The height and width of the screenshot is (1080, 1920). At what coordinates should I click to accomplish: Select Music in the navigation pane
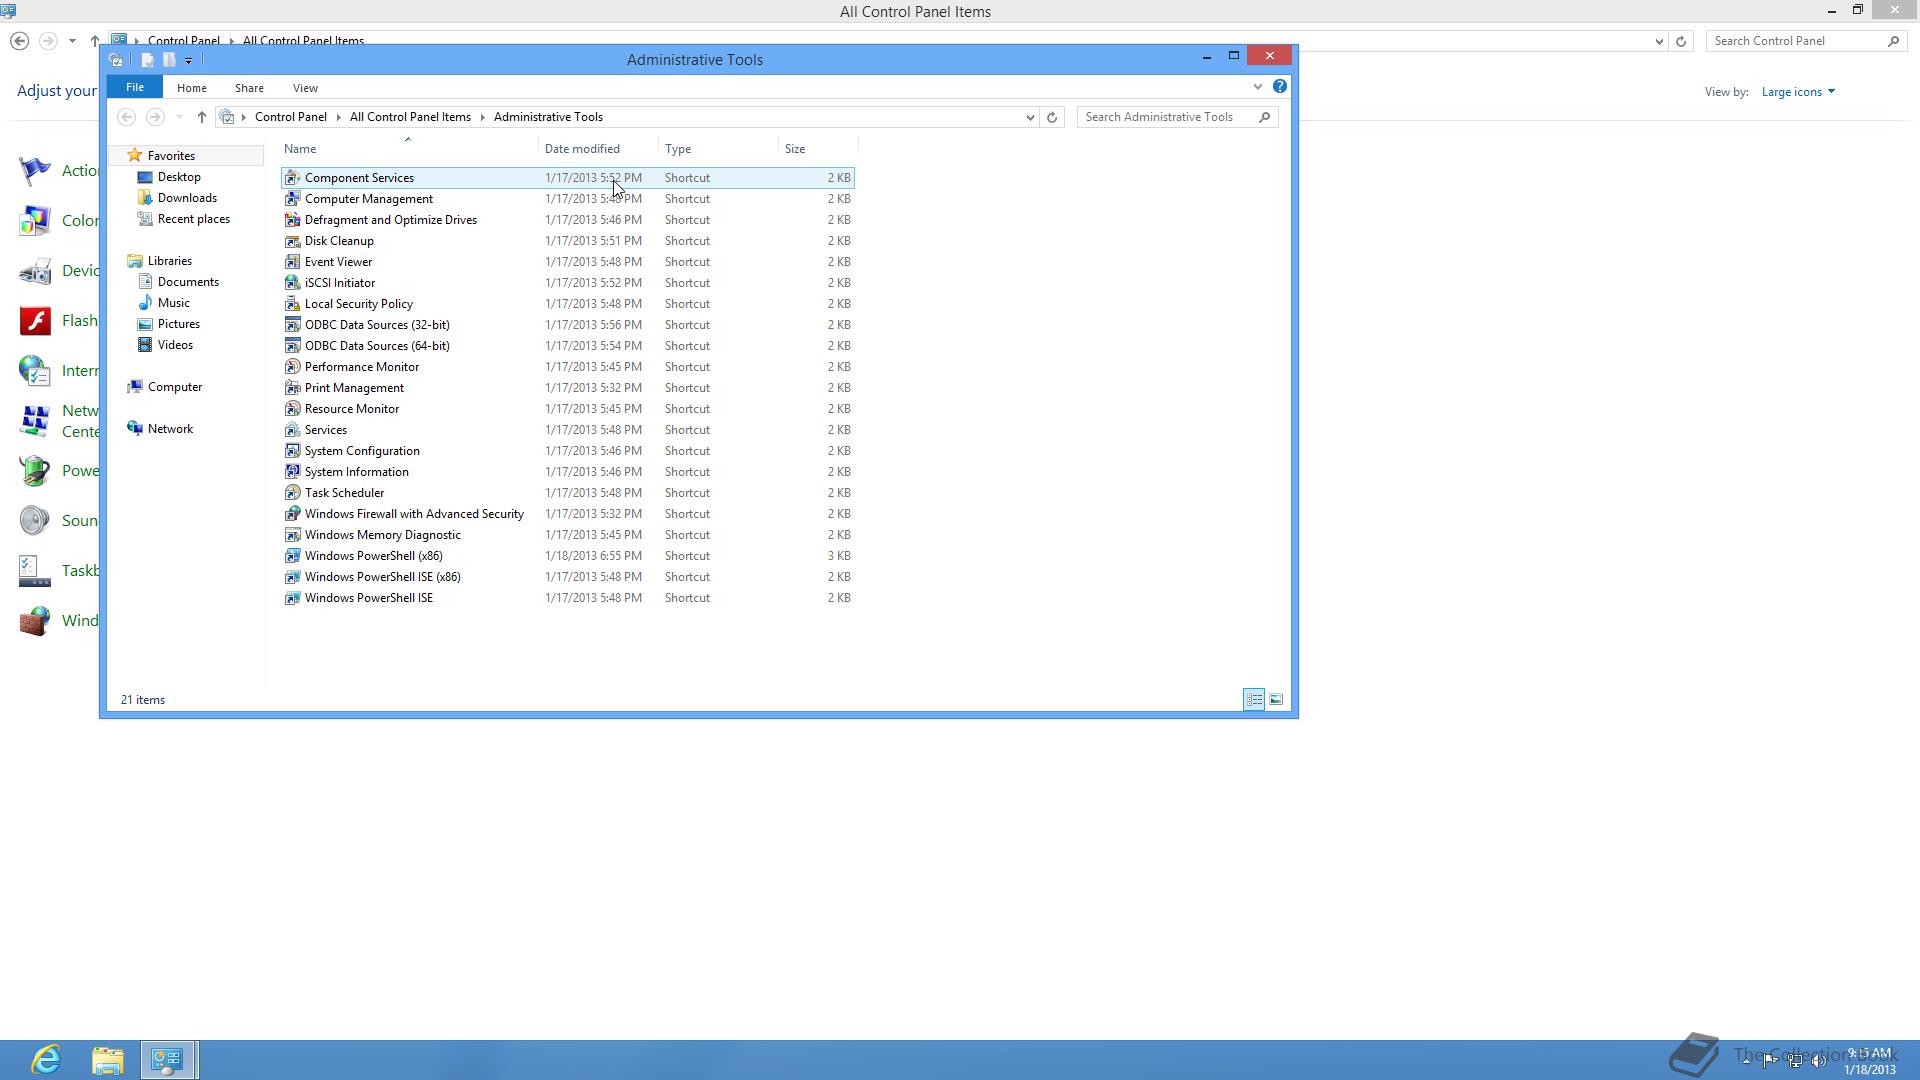coord(173,303)
